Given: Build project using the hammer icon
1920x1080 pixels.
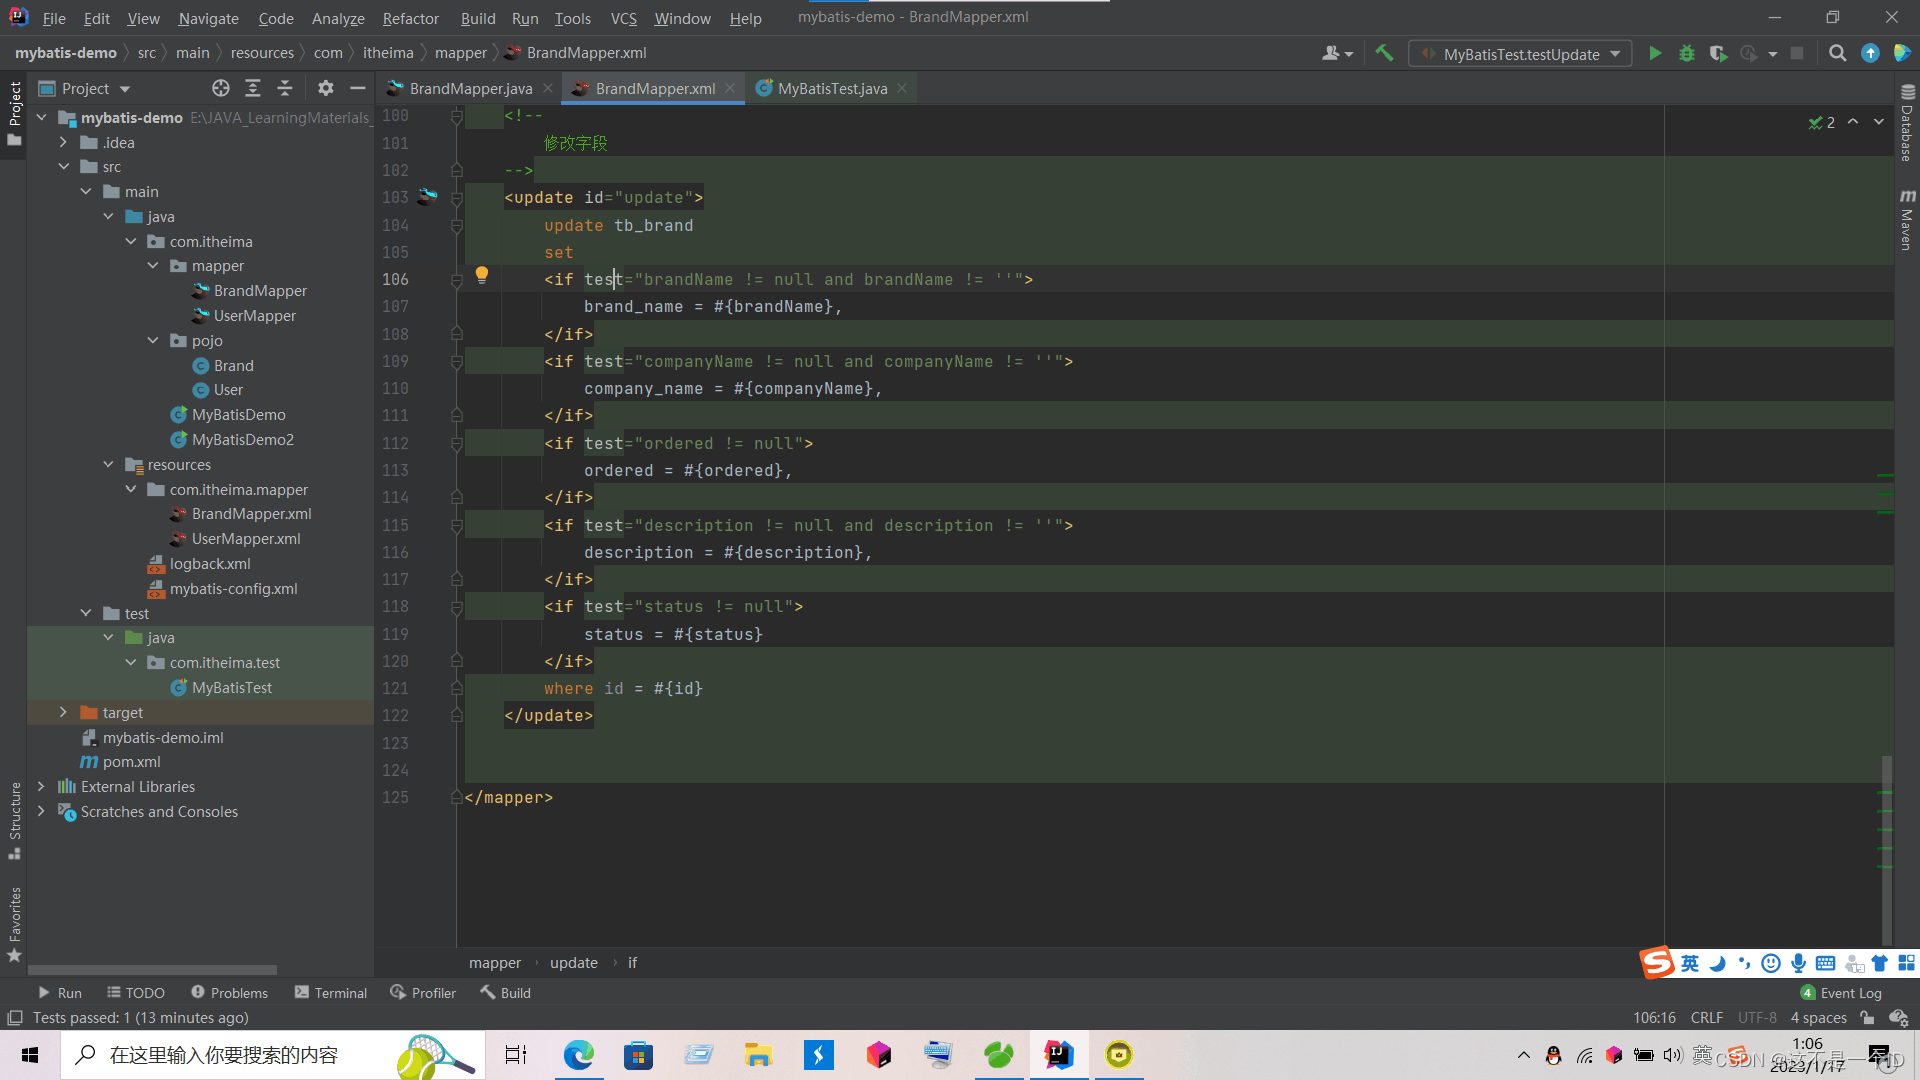Looking at the screenshot, I should [x=1384, y=53].
